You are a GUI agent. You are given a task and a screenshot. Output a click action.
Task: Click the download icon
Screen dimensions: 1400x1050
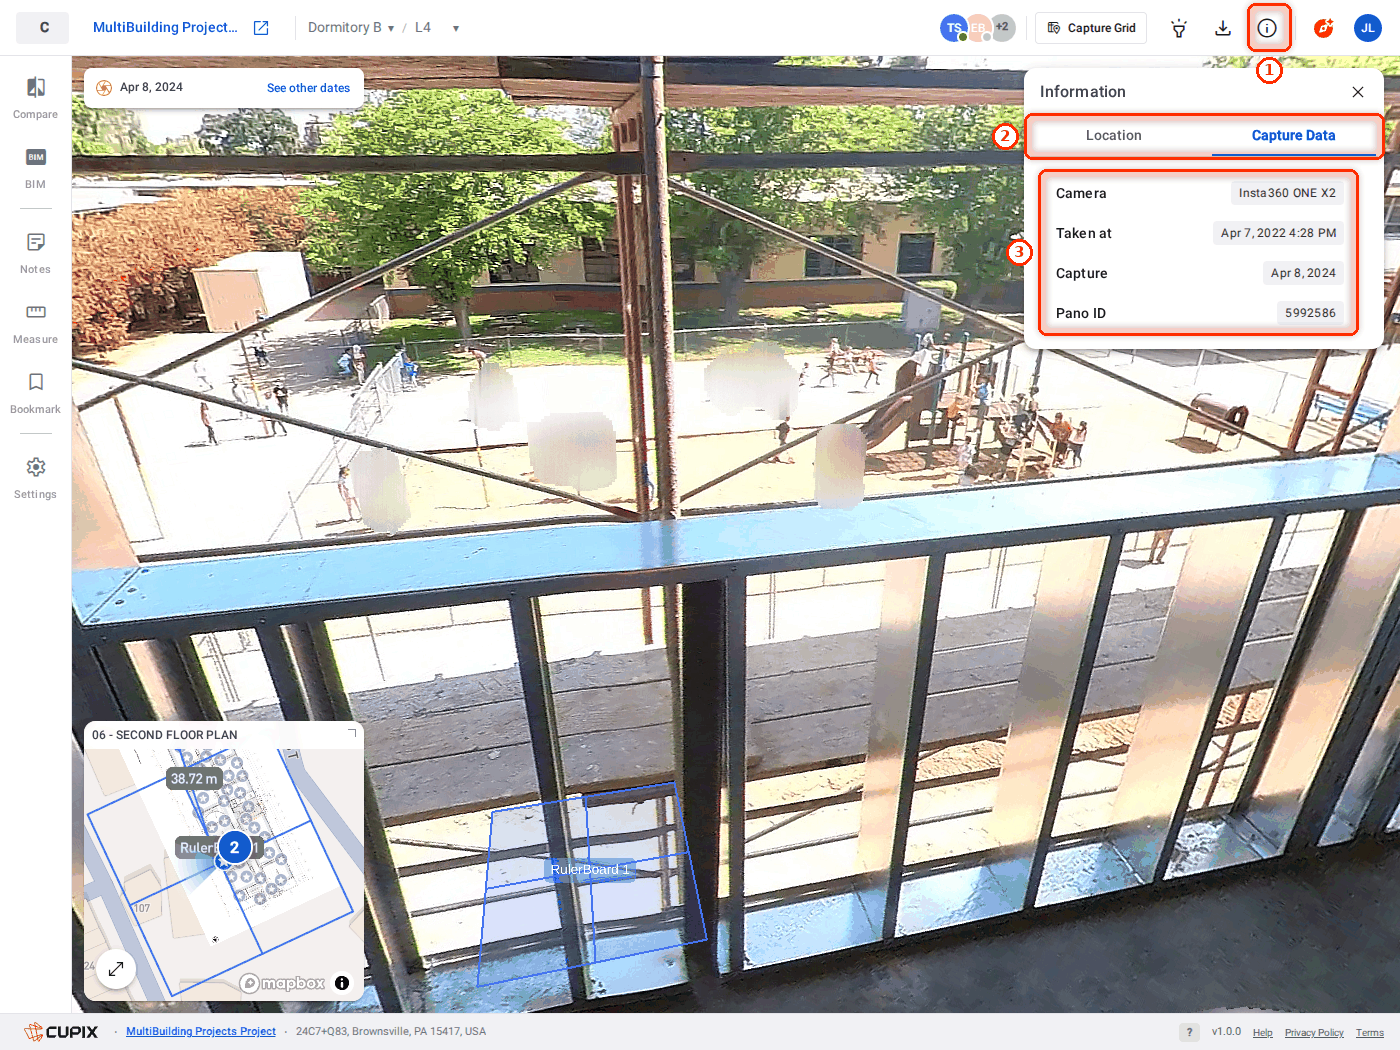[x=1223, y=28]
